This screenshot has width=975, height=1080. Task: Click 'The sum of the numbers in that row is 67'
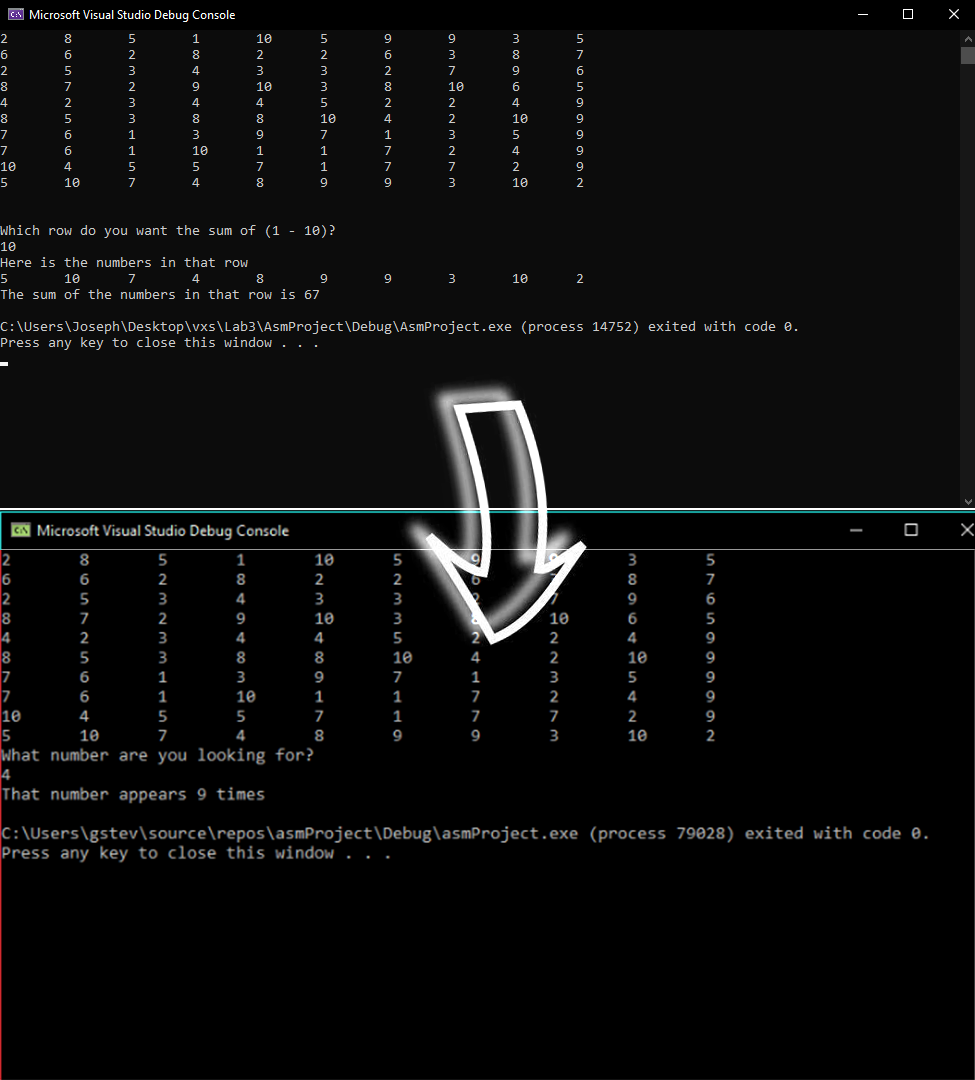point(160,295)
